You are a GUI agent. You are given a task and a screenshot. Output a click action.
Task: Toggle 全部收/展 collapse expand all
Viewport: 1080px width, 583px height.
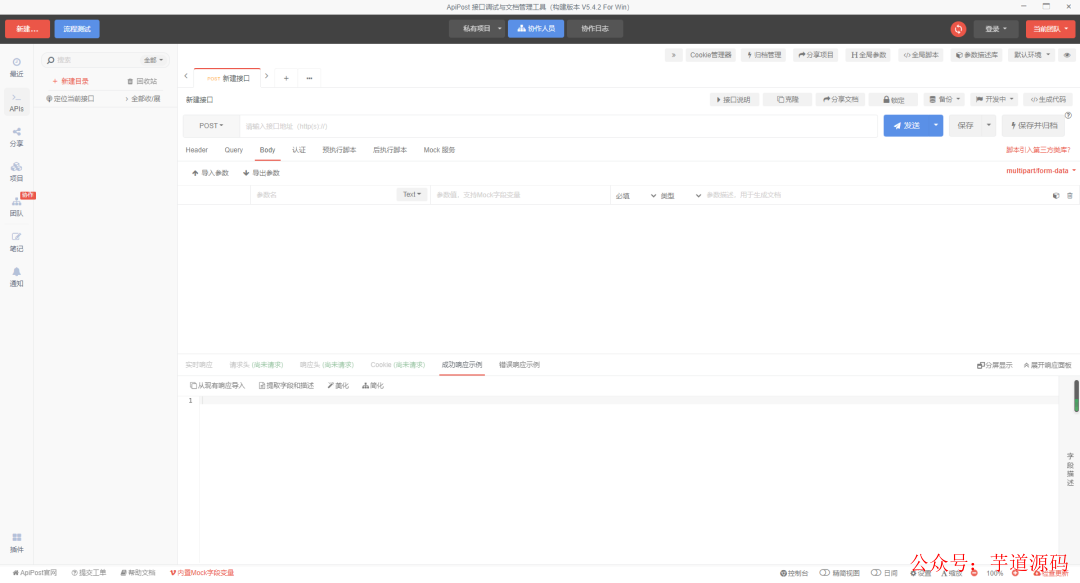point(143,99)
